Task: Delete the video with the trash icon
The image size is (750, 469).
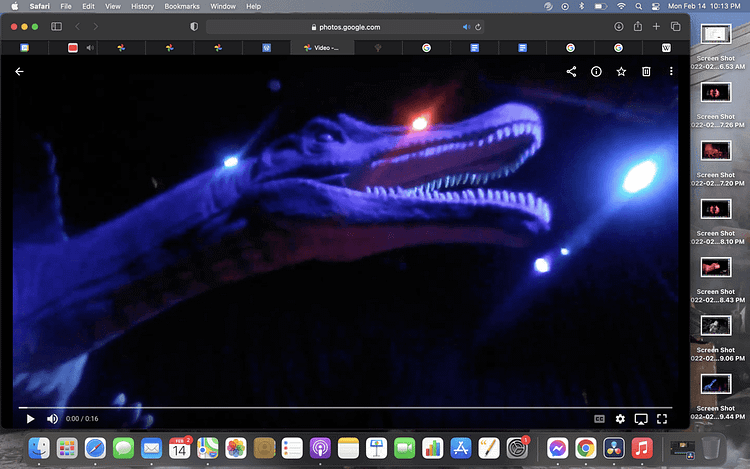Action: point(646,72)
